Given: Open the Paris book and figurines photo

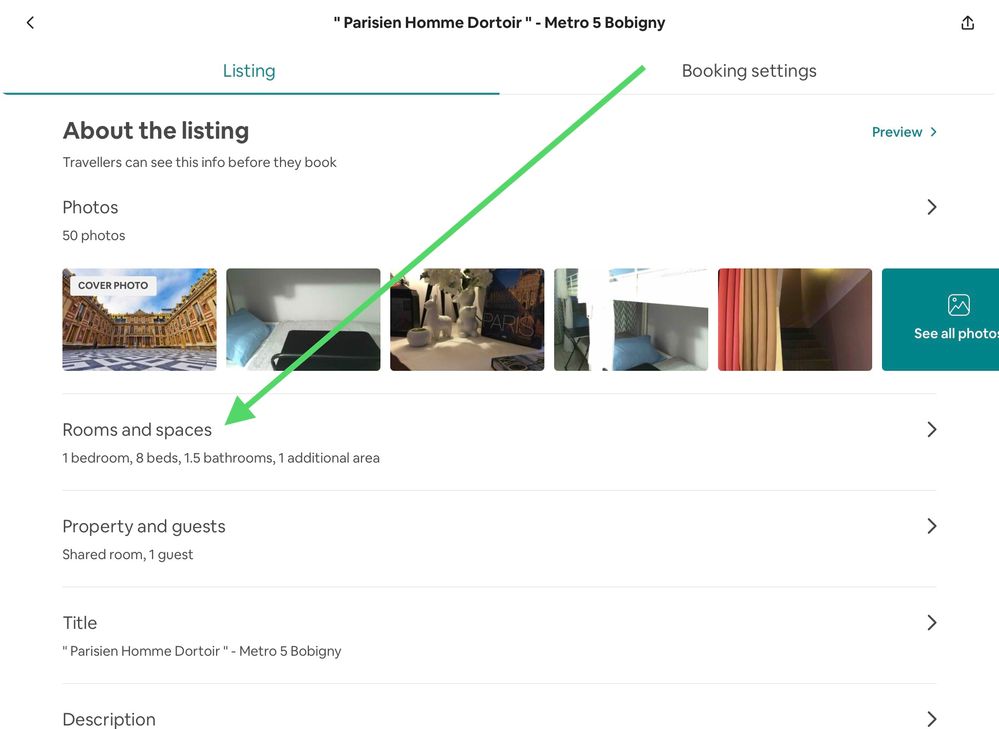Looking at the screenshot, I should 467,320.
